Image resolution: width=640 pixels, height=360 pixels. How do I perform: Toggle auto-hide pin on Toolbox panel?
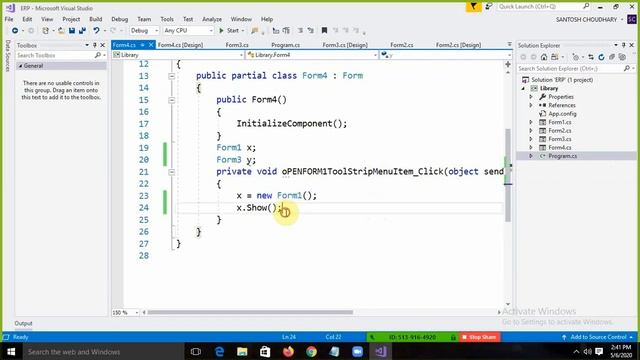(95, 45)
